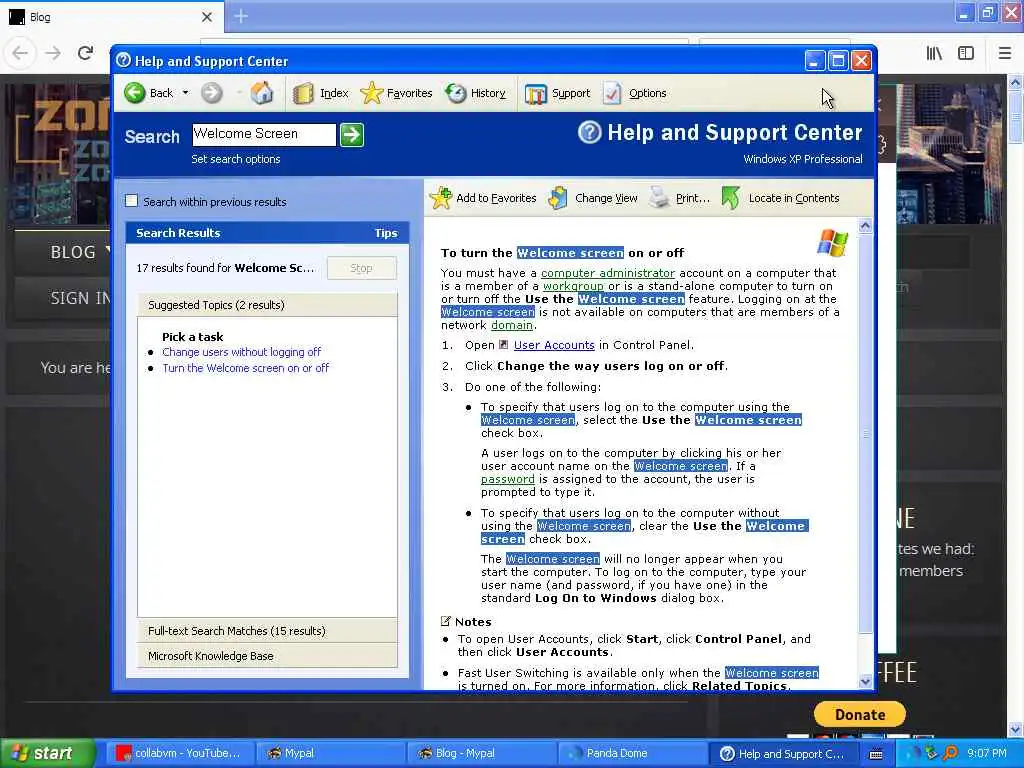Expand Microsoft Knowledge Base section

coord(267,656)
